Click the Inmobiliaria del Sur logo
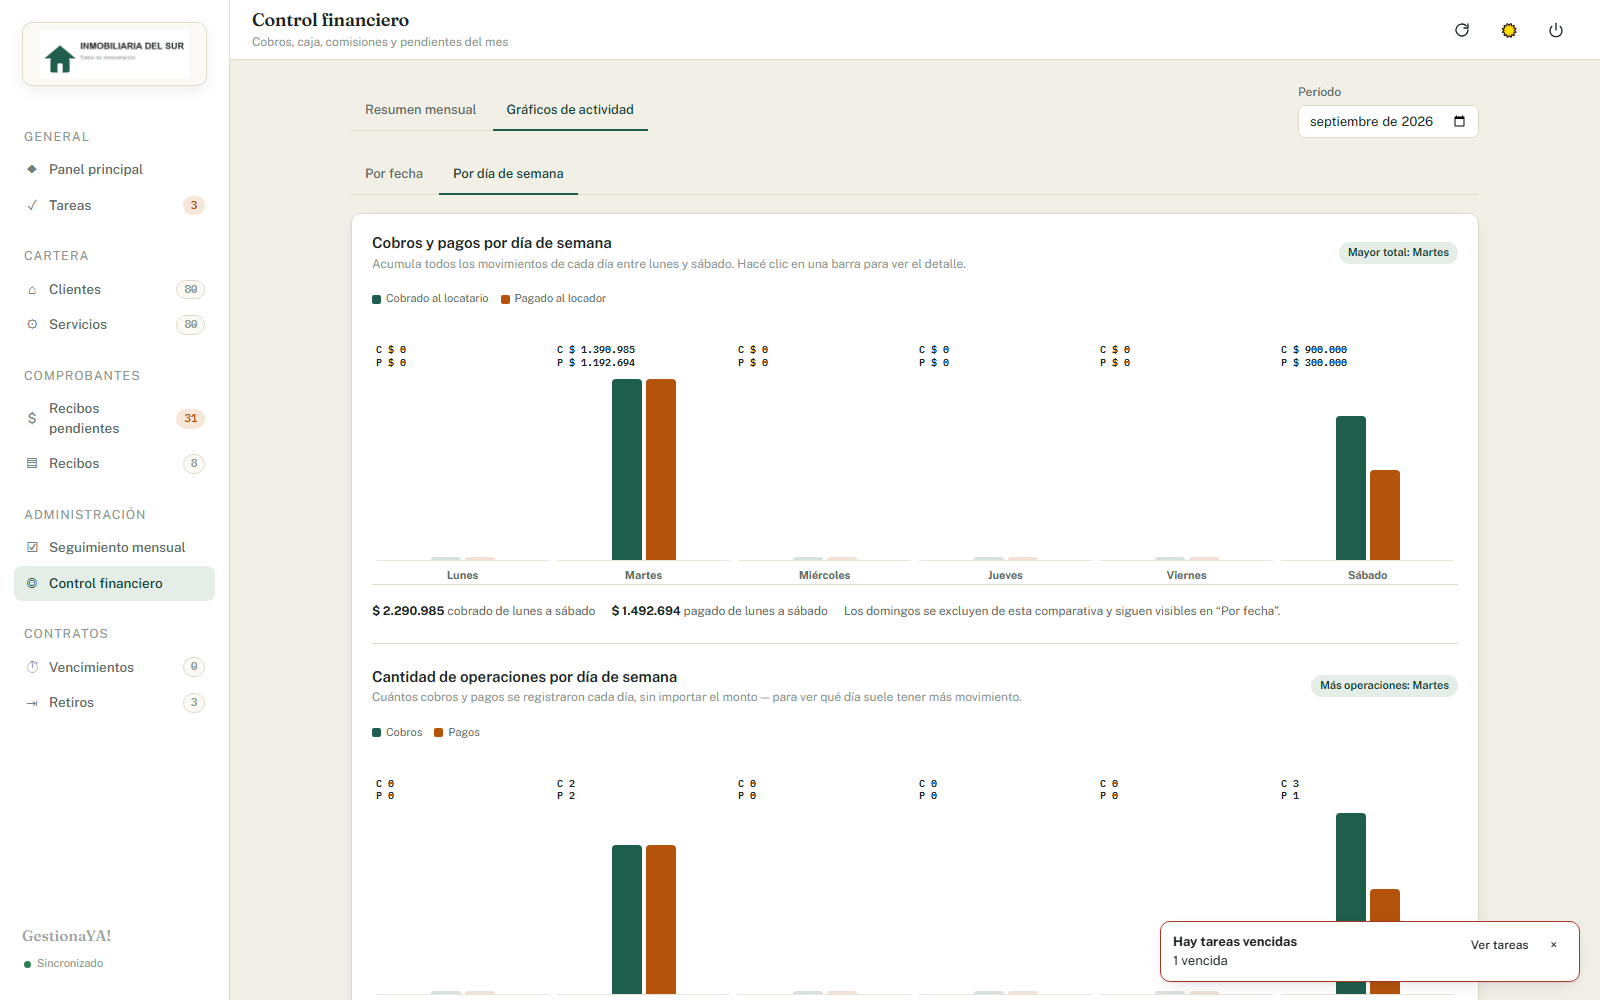The width and height of the screenshot is (1600, 1000). (x=114, y=54)
